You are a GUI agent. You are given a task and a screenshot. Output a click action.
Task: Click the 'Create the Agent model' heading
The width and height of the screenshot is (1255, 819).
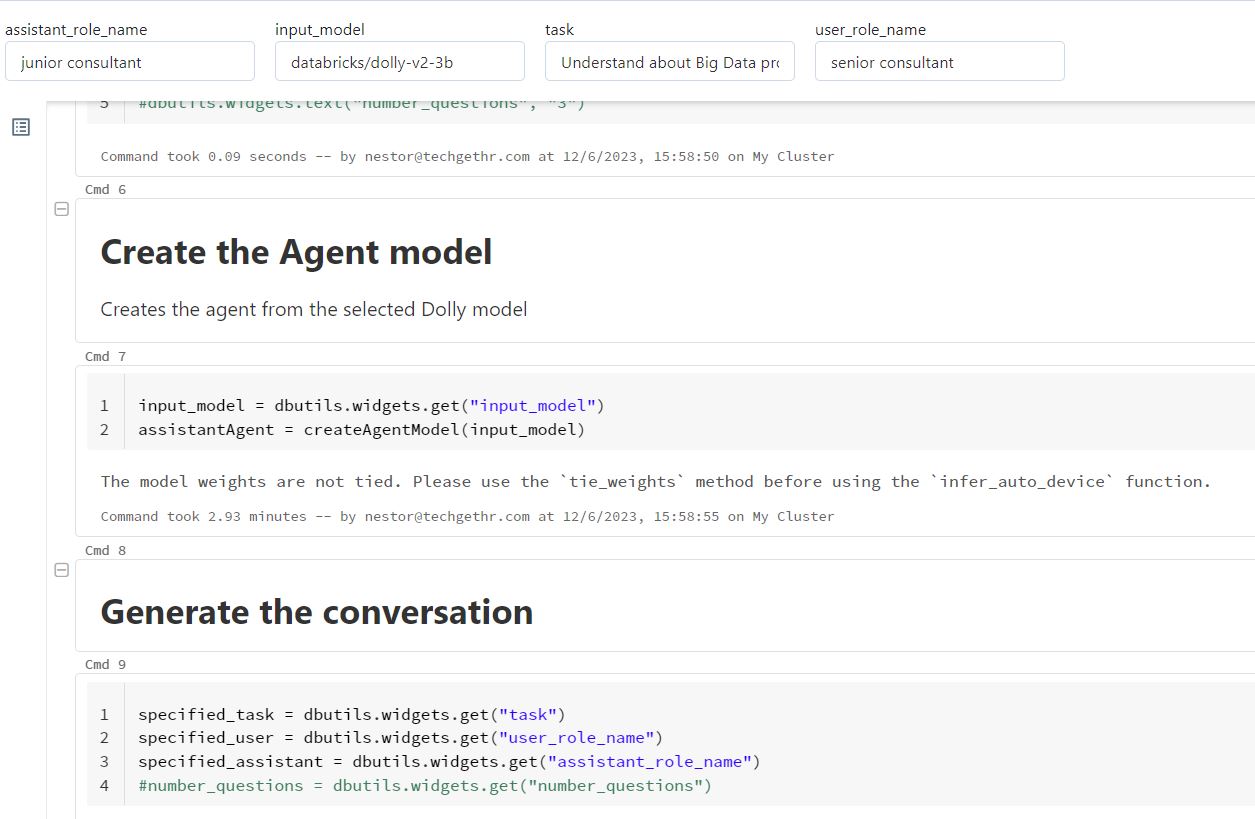pyautogui.click(x=297, y=252)
